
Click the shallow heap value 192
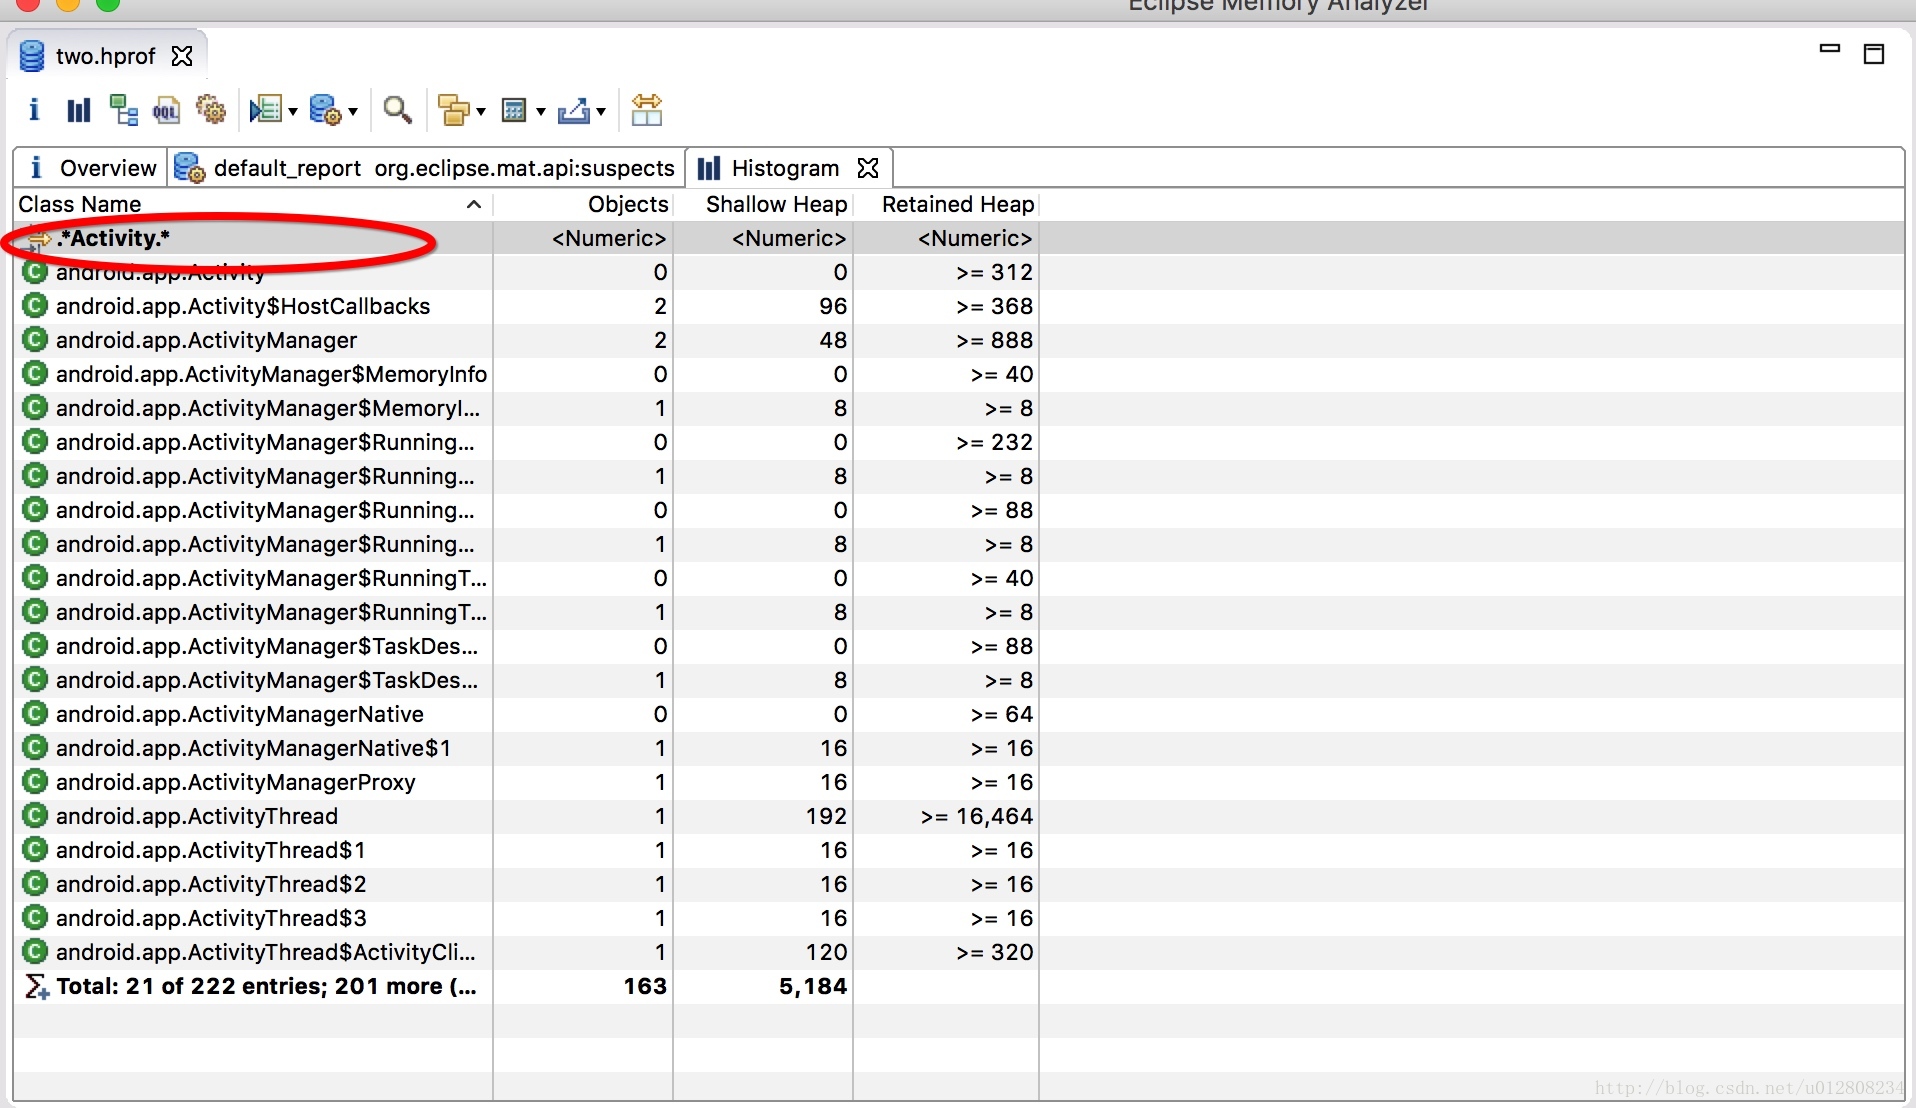[826, 816]
